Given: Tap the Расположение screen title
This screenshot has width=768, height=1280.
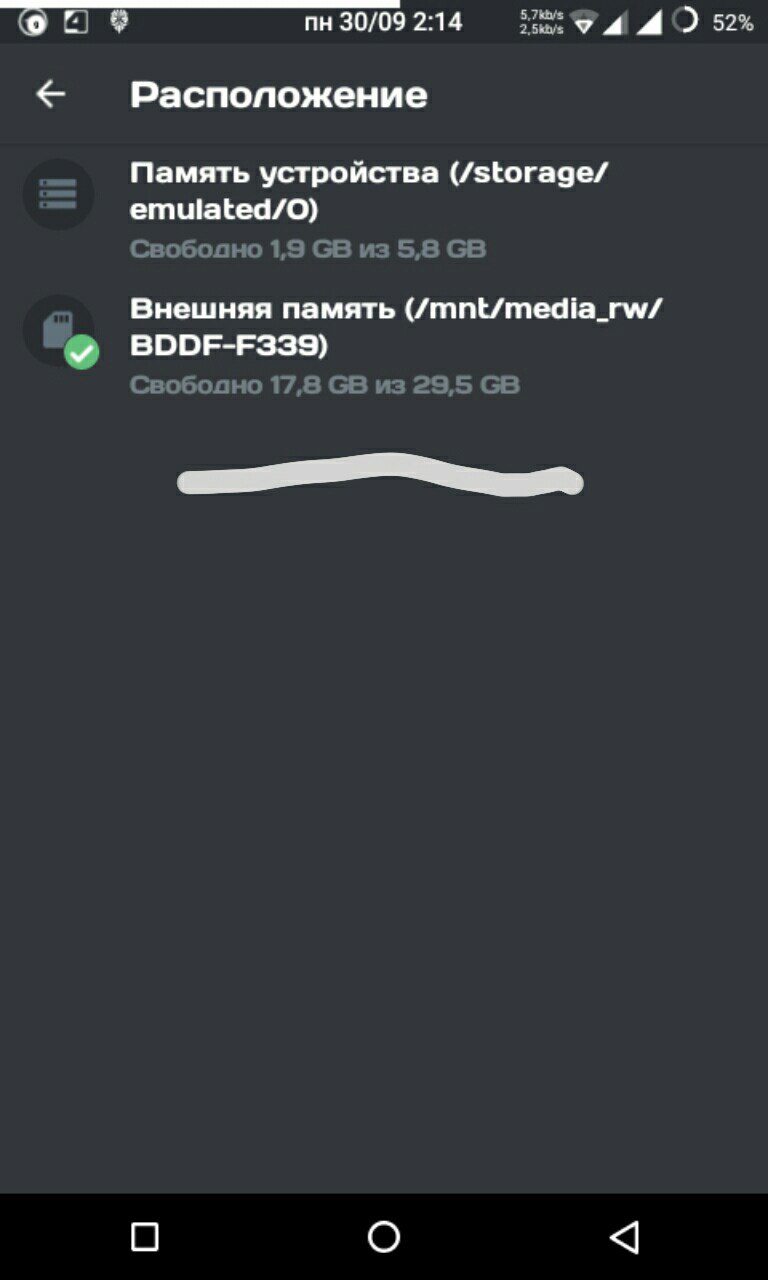Looking at the screenshot, I should pyautogui.click(x=279, y=95).
